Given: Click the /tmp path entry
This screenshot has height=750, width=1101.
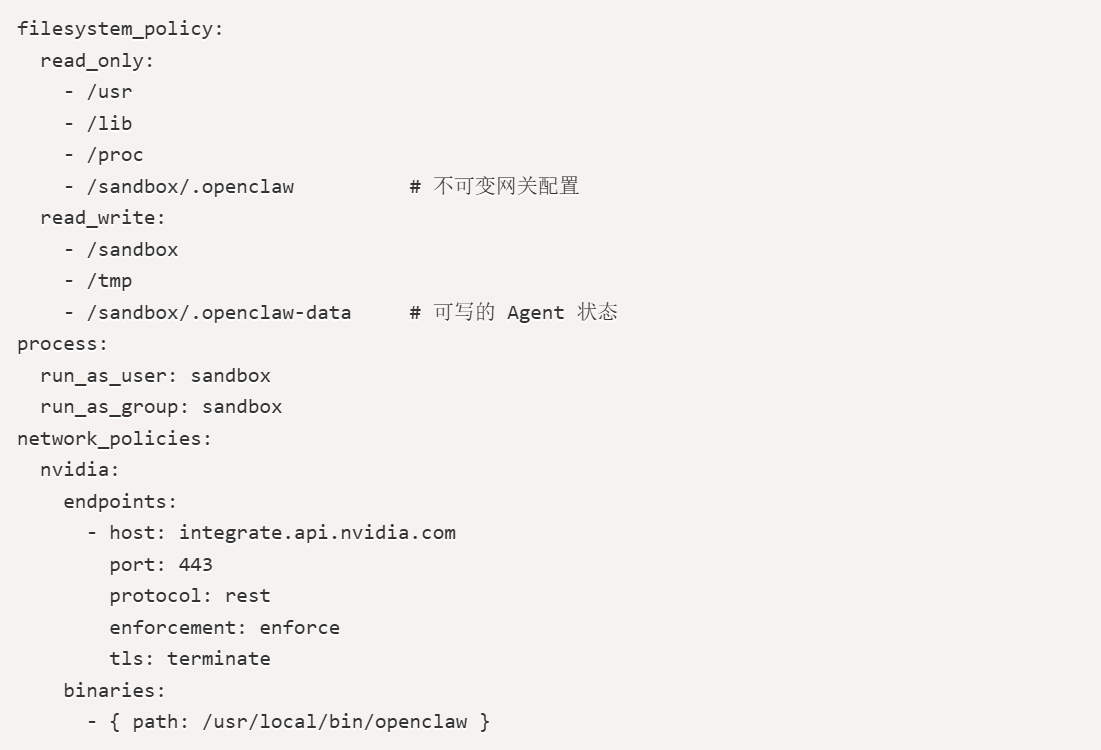Looking at the screenshot, I should (x=109, y=281).
